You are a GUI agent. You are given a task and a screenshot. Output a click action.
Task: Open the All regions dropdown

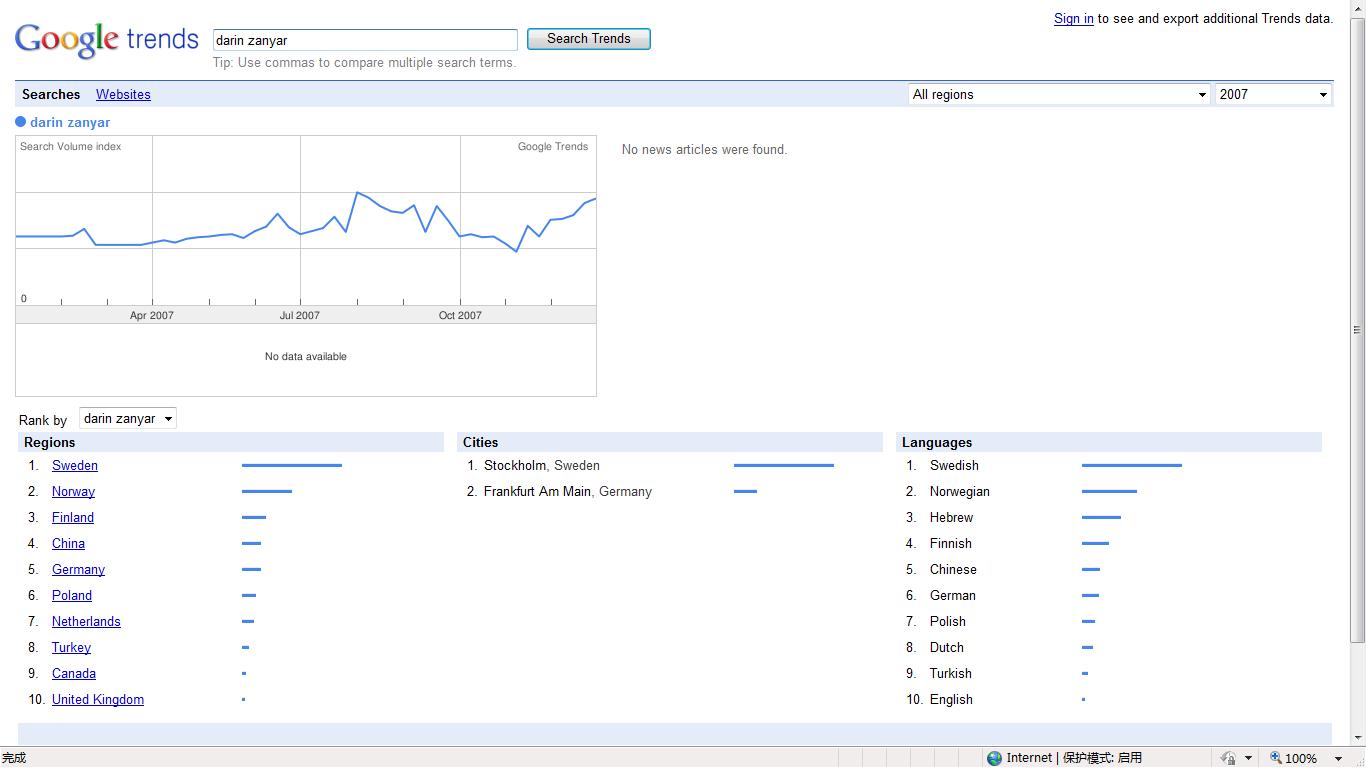coord(1059,94)
